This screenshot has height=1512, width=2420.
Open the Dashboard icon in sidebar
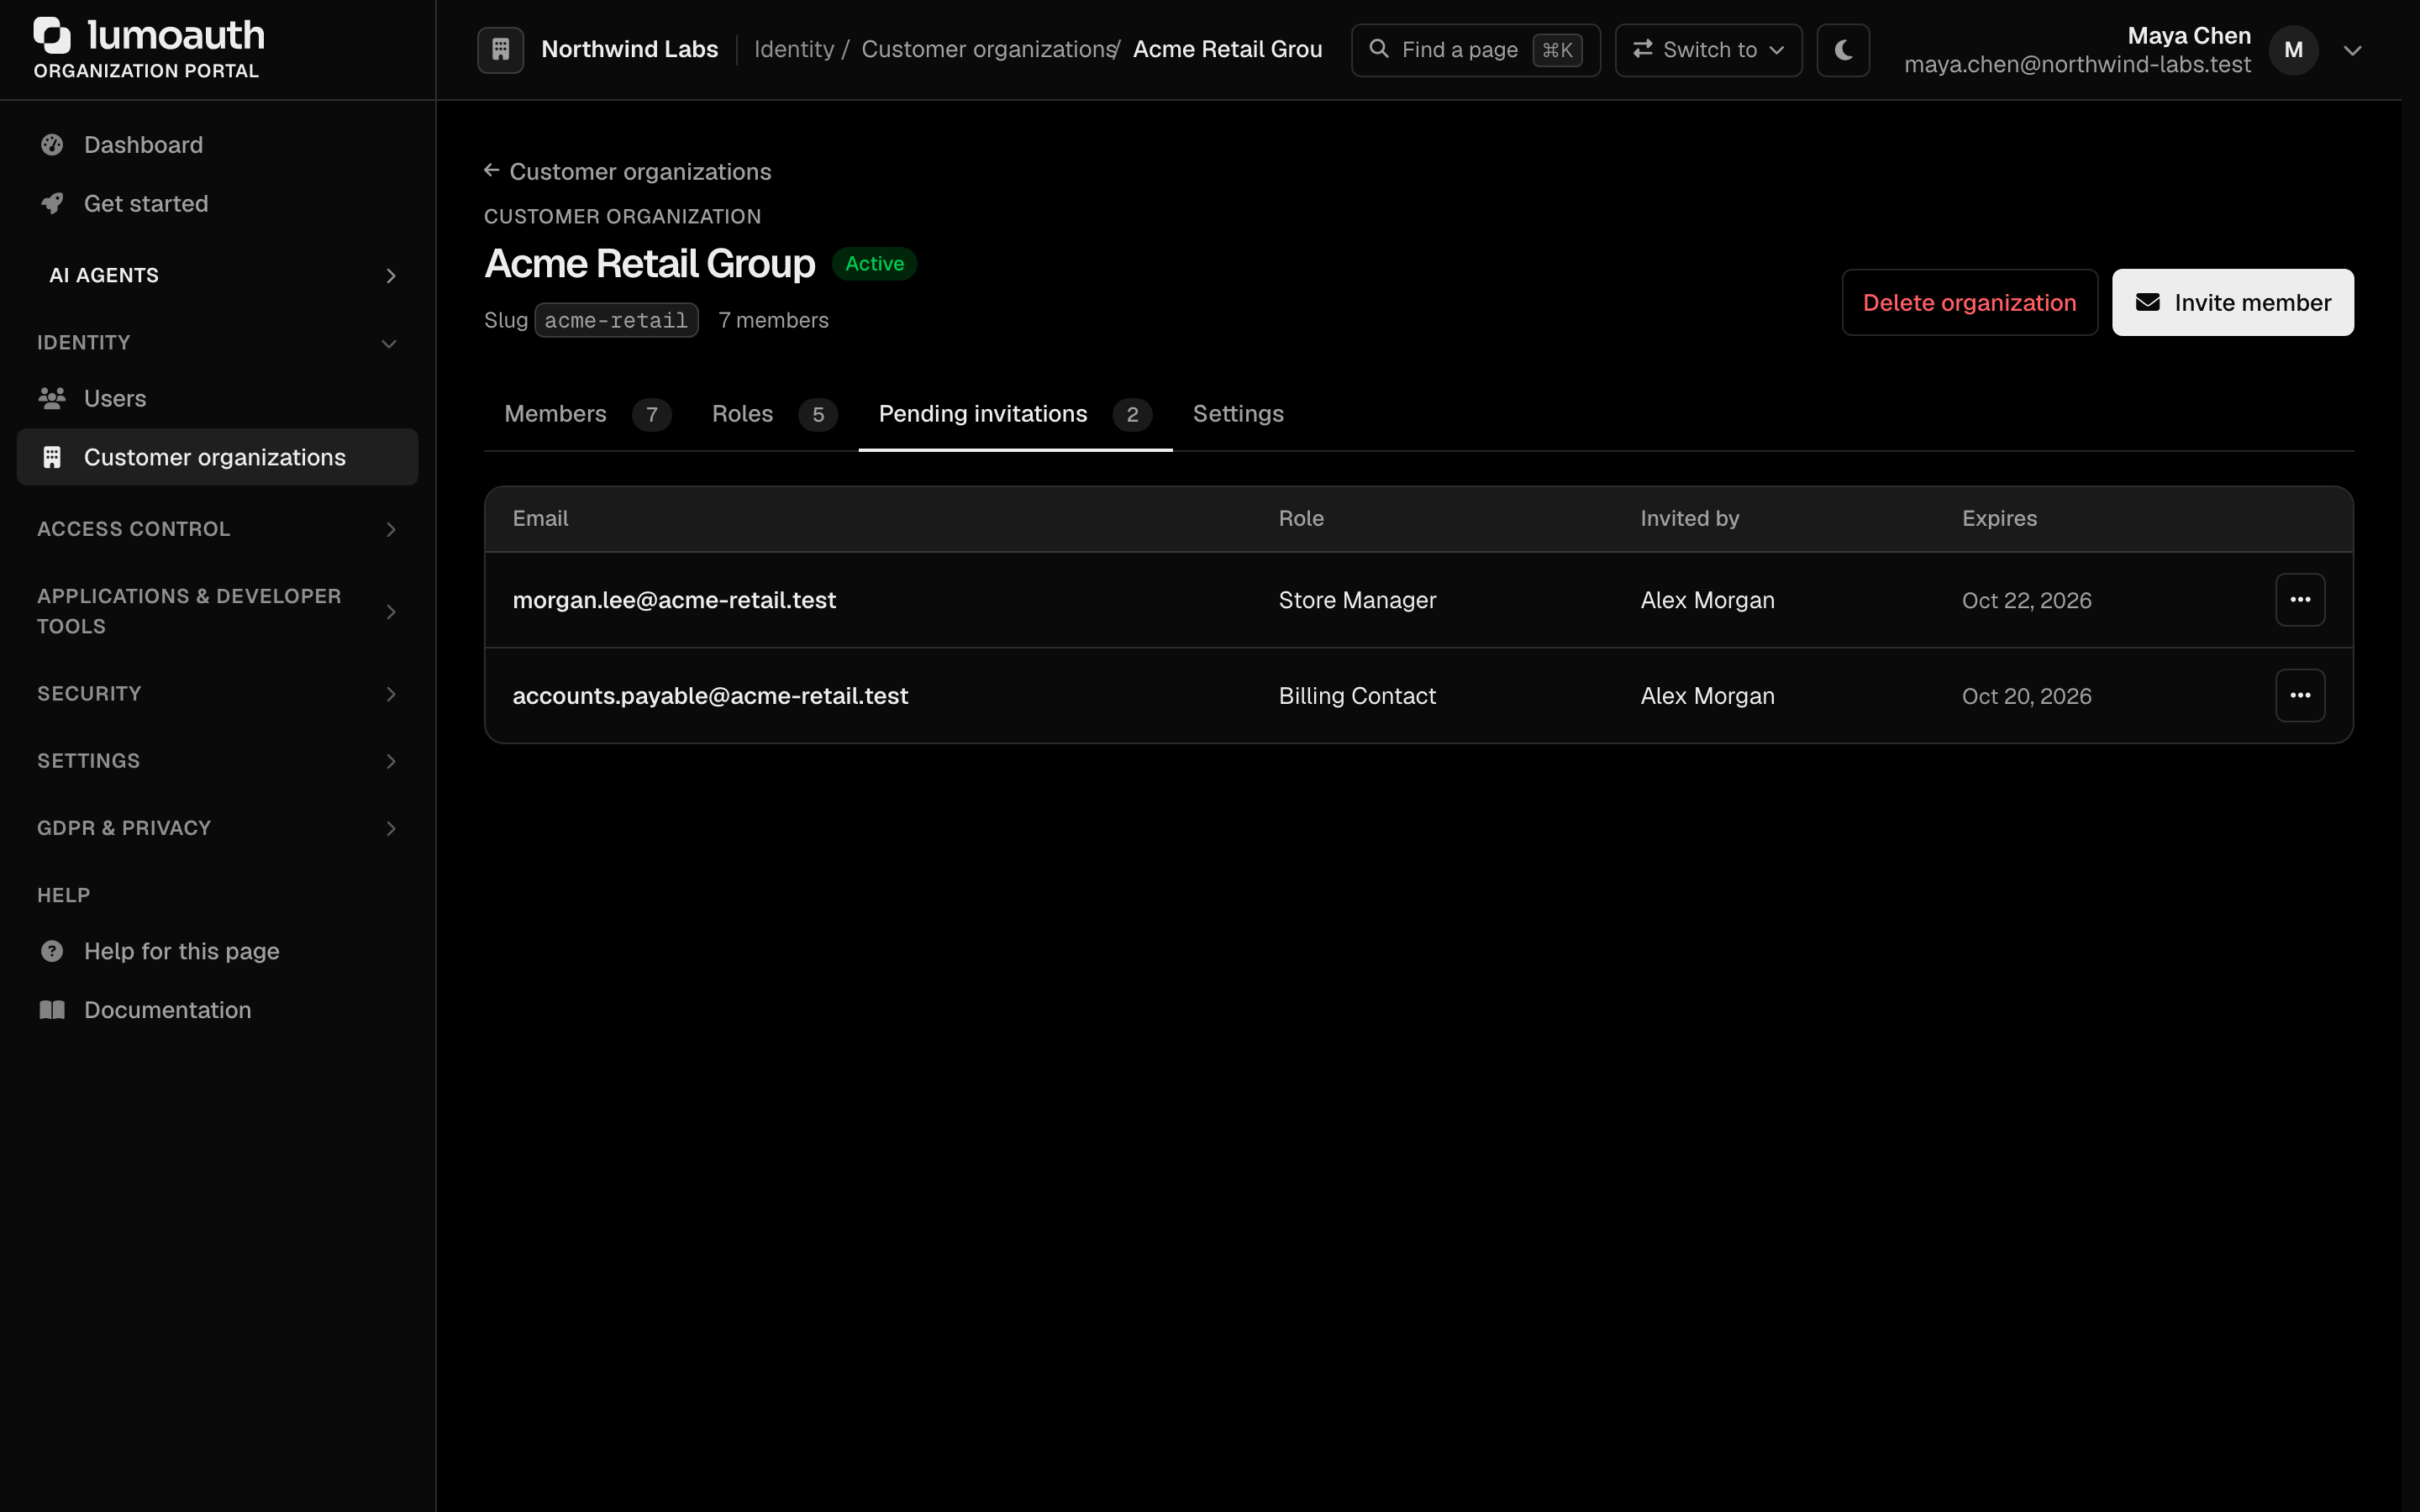[x=52, y=145]
